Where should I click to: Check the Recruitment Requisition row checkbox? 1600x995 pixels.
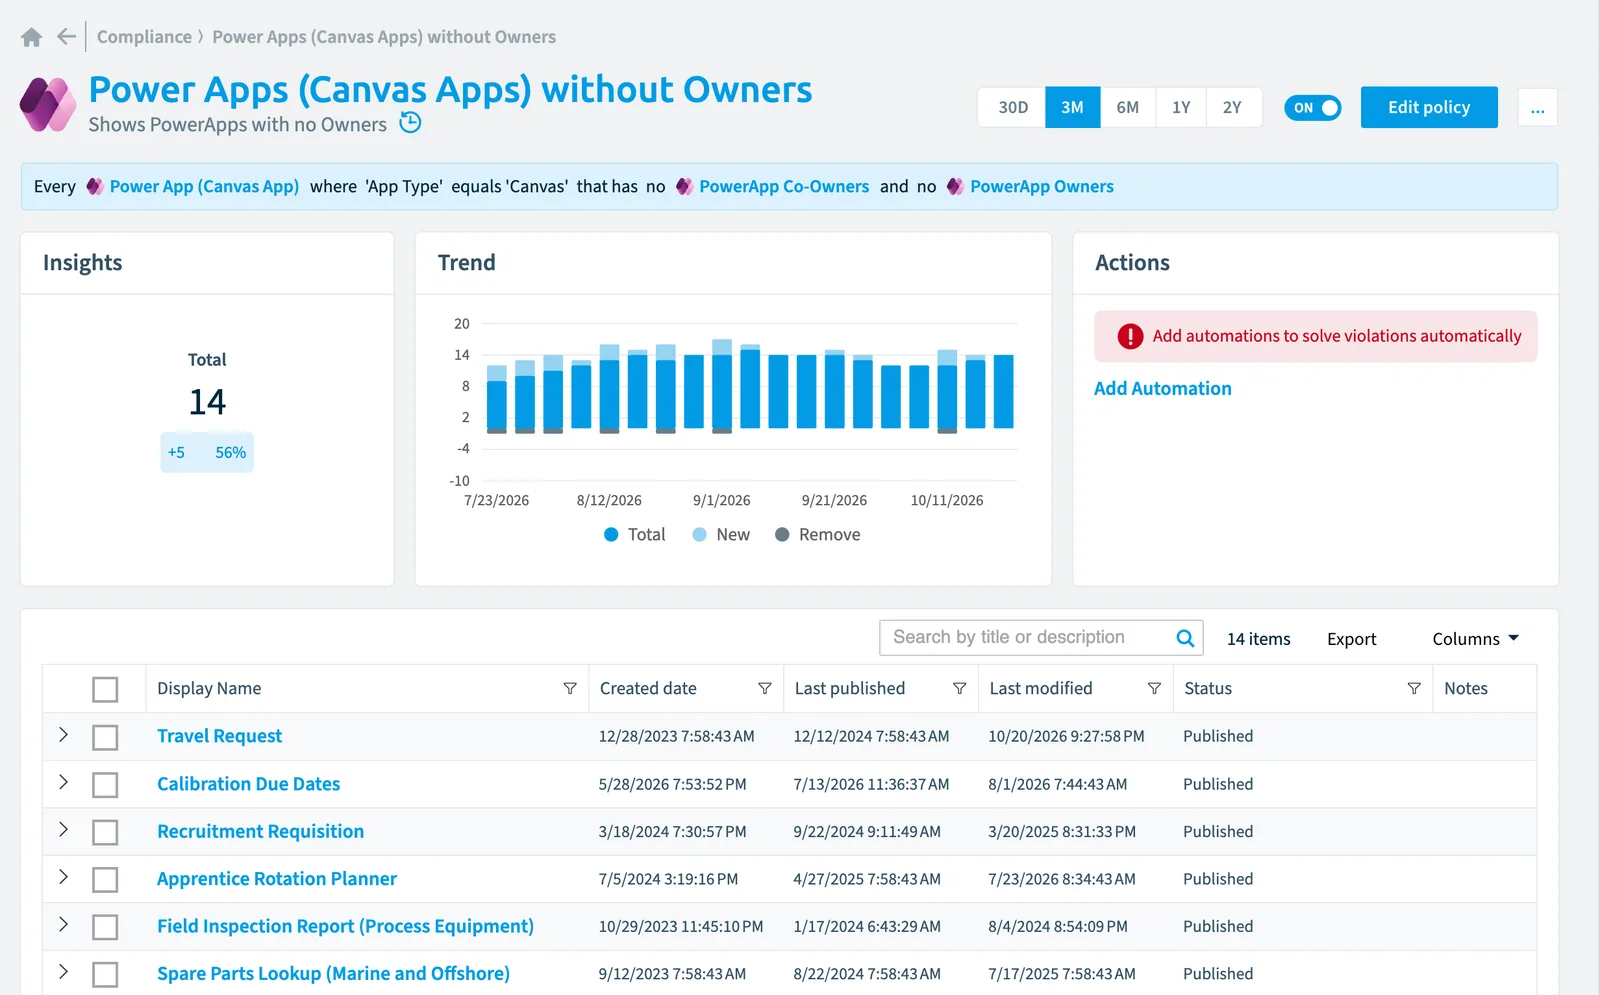point(105,832)
